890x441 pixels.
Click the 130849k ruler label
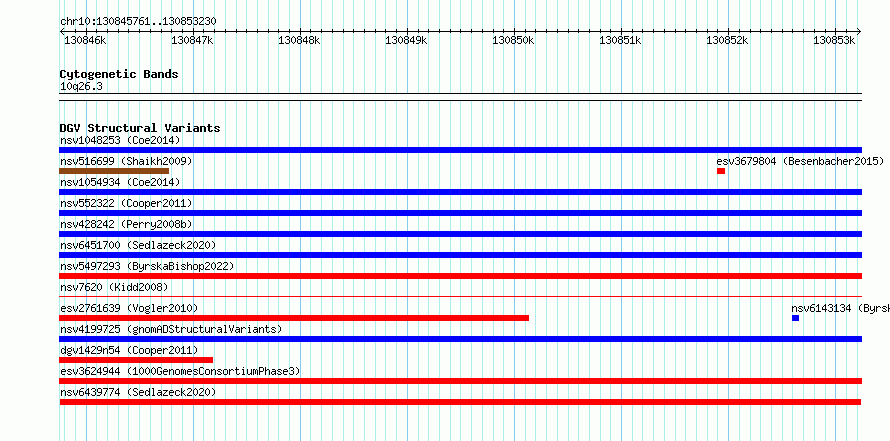(x=406, y=40)
